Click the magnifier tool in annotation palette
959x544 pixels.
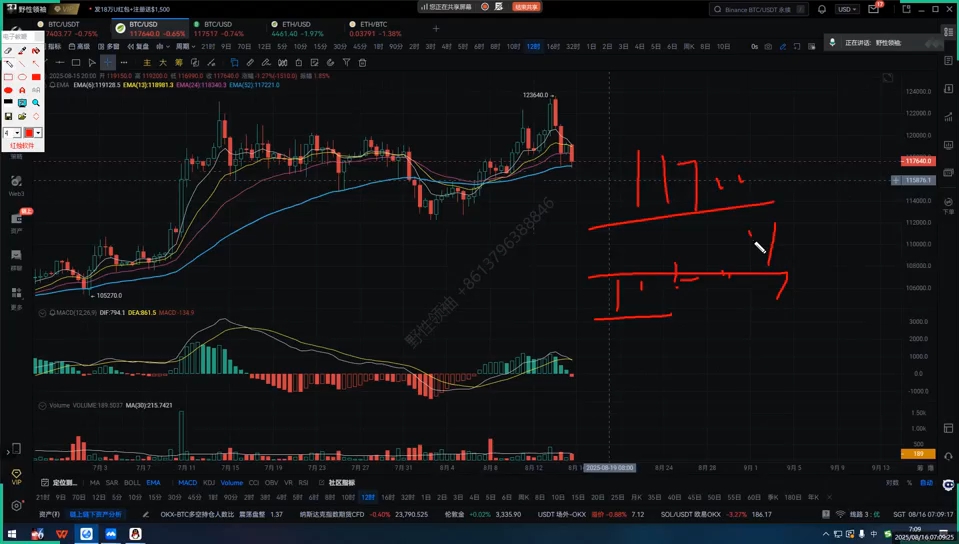pyautogui.click(x=36, y=103)
